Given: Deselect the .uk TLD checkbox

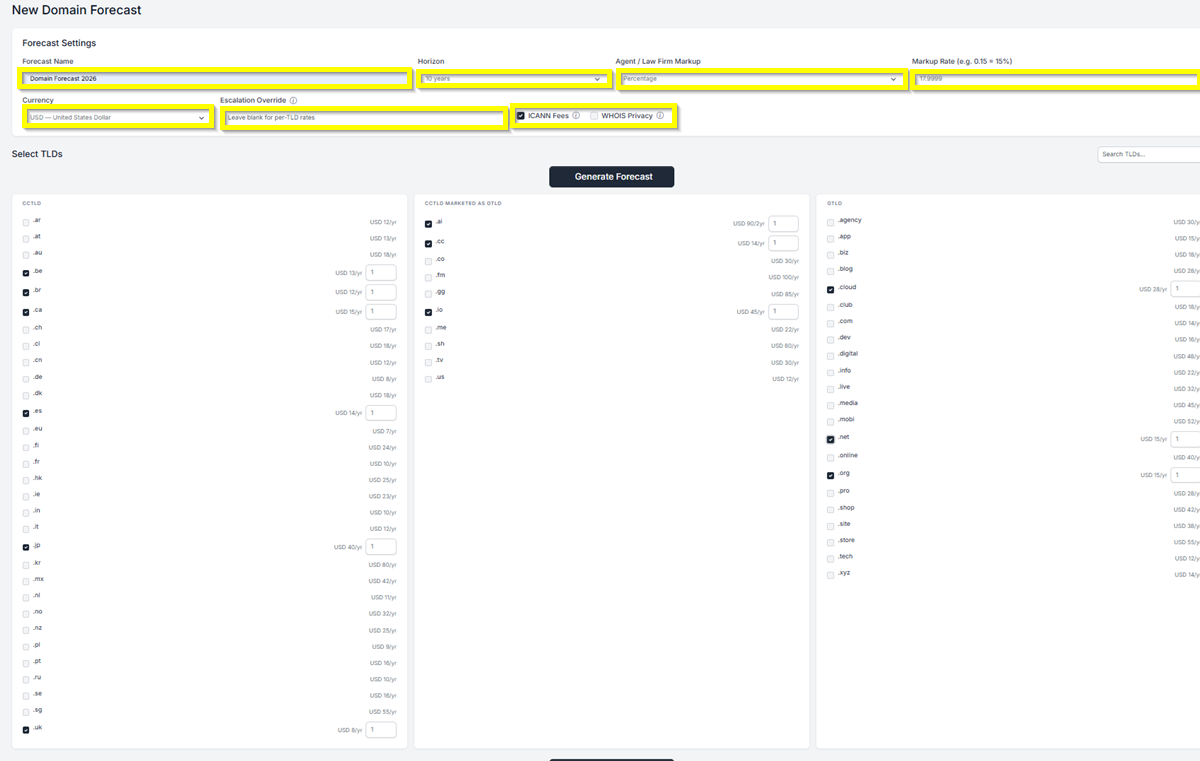Looking at the screenshot, I should pyautogui.click(x=26, y=730).
